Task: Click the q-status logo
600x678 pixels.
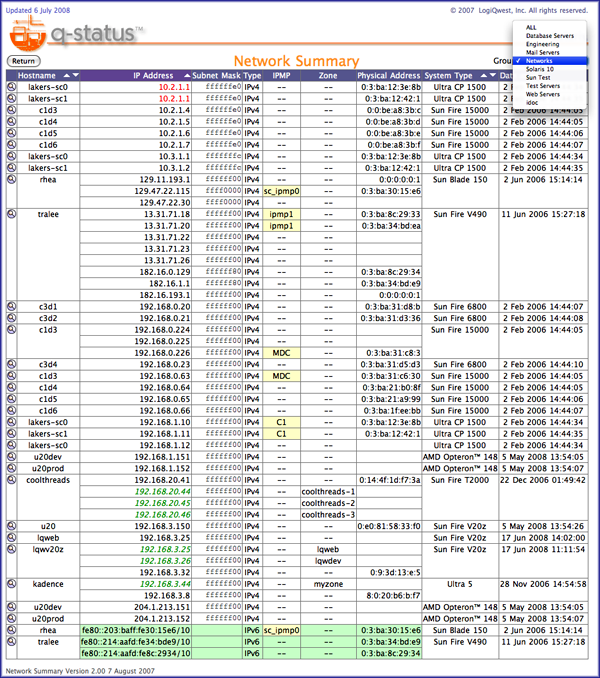Action: [76, 34]
